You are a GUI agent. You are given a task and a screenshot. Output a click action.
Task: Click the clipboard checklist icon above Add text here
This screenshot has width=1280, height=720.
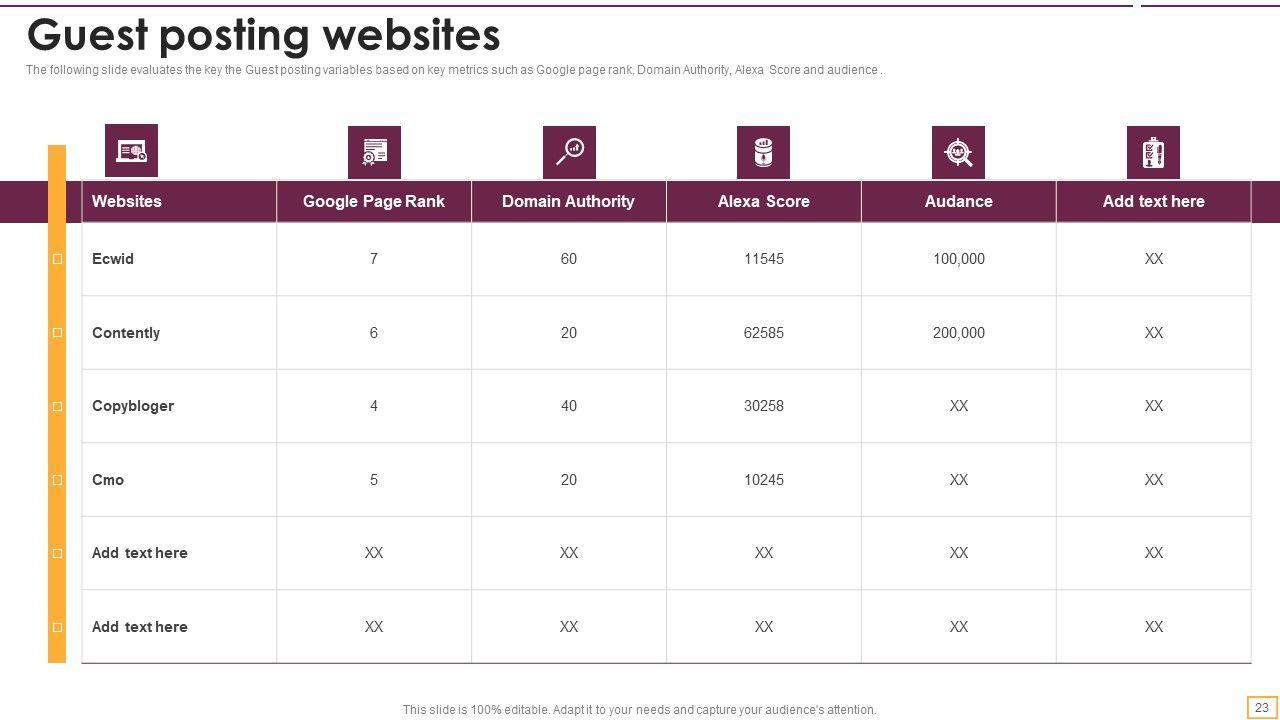[1153, 152]
